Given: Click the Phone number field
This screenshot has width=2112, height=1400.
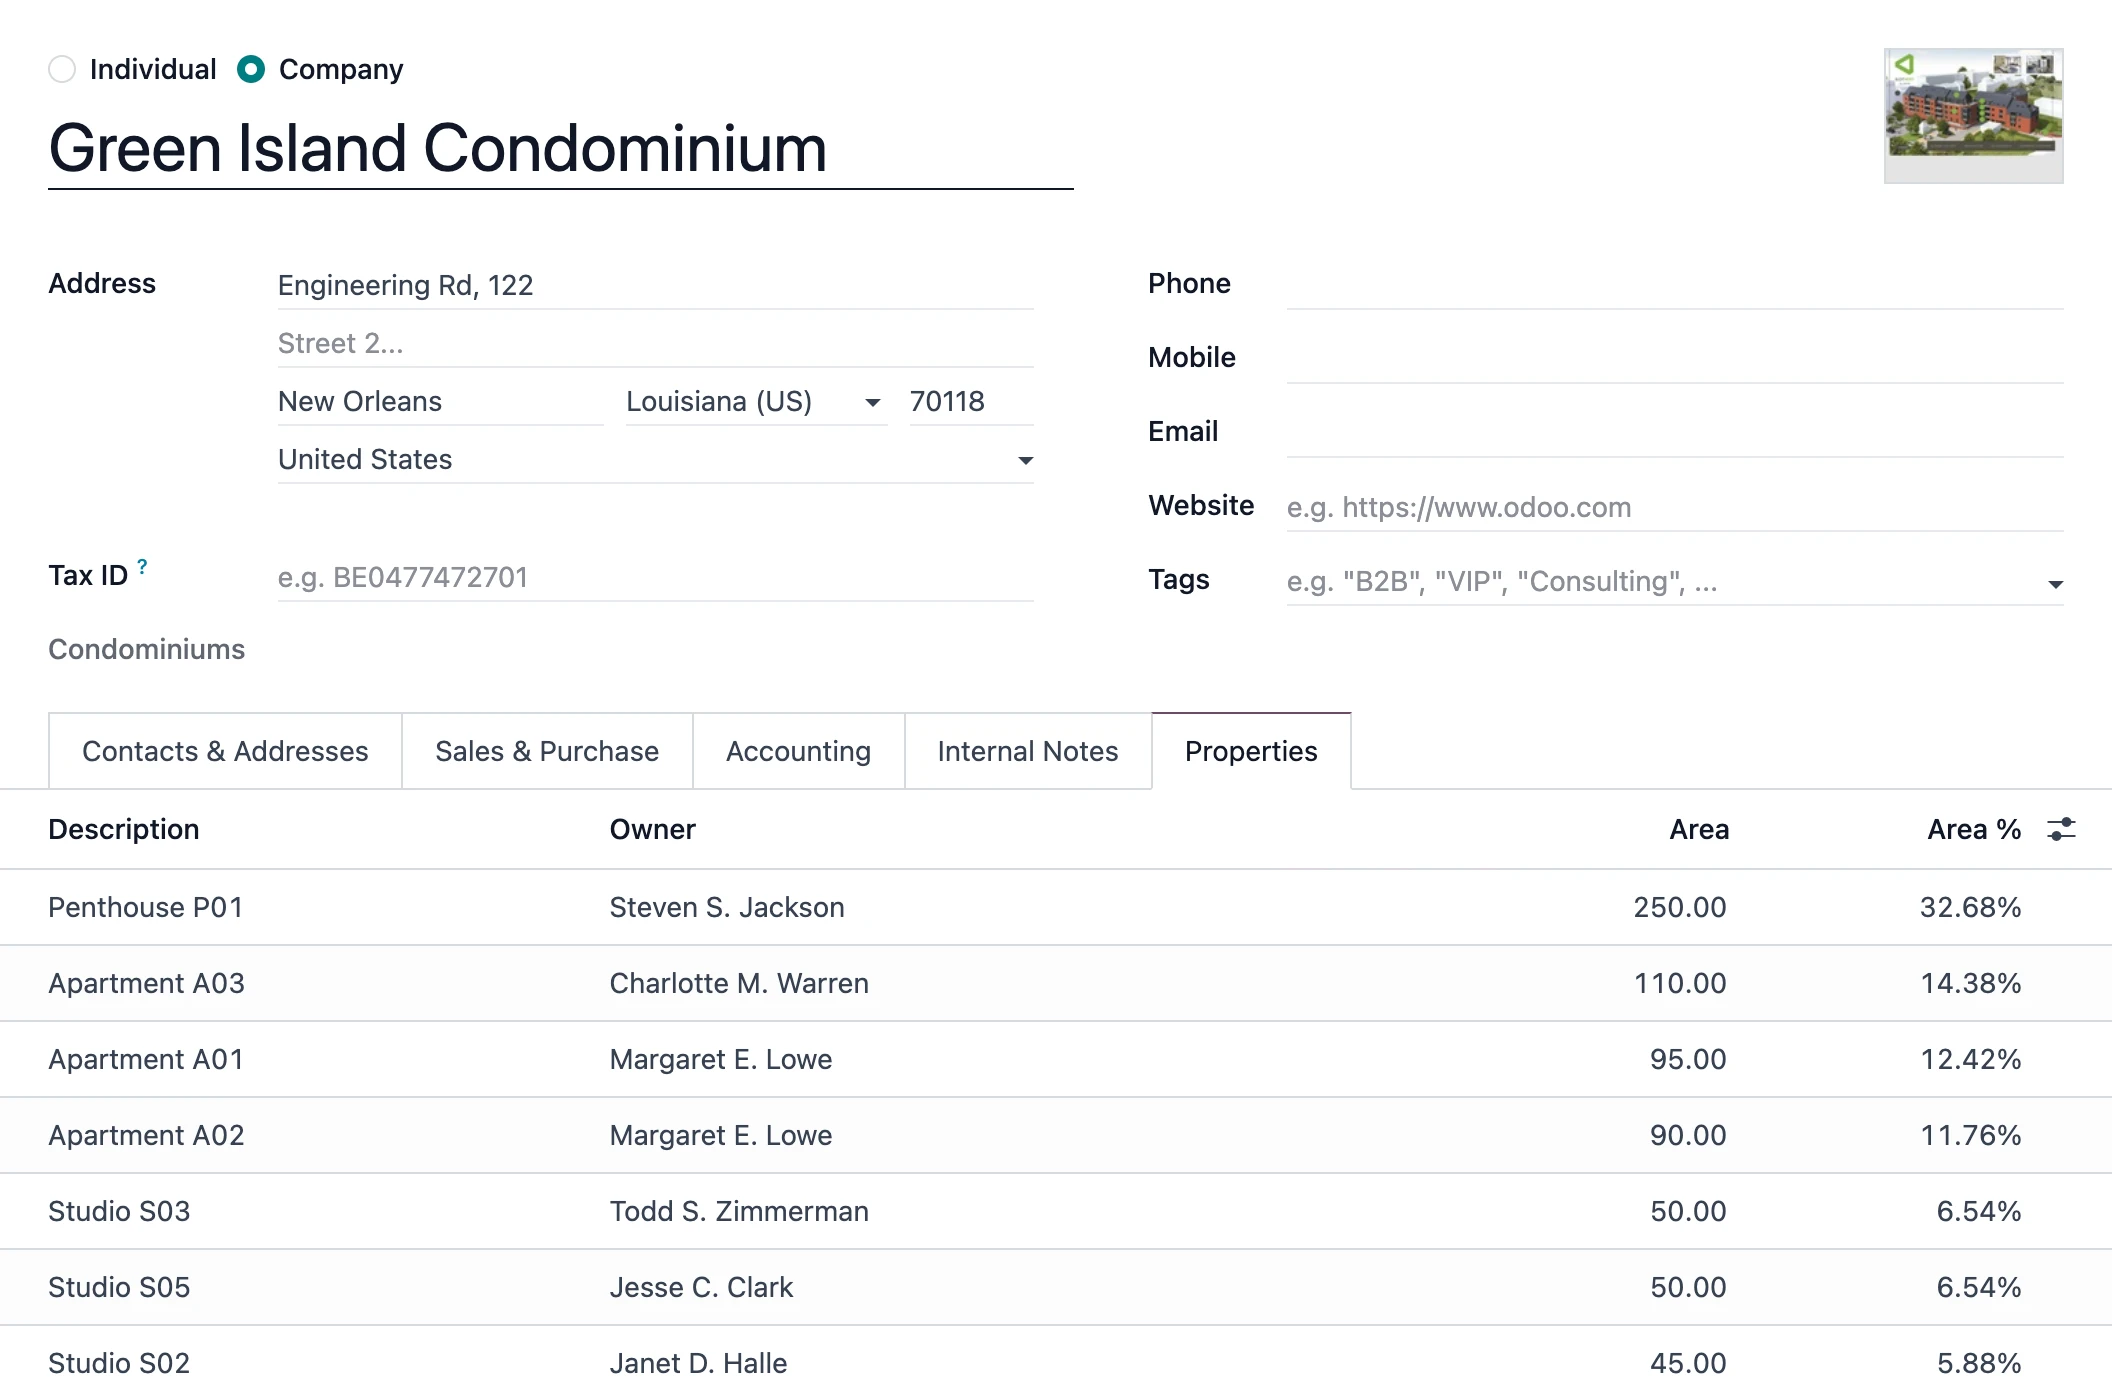Looking at the screenshot, I should [1673, 285].
